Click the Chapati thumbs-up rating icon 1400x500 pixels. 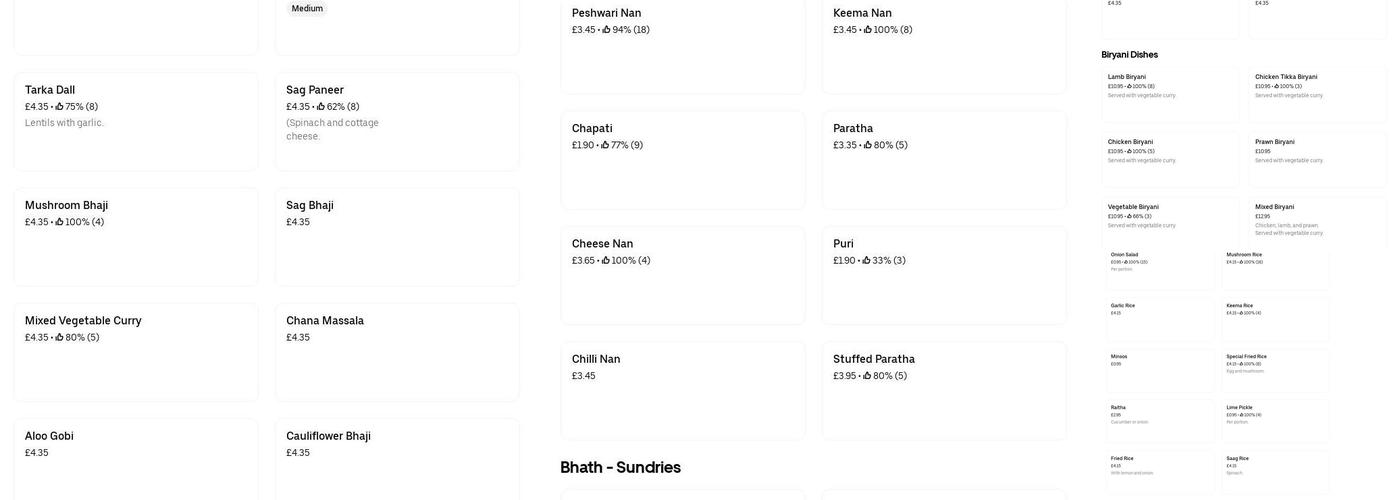coord(605,145)
